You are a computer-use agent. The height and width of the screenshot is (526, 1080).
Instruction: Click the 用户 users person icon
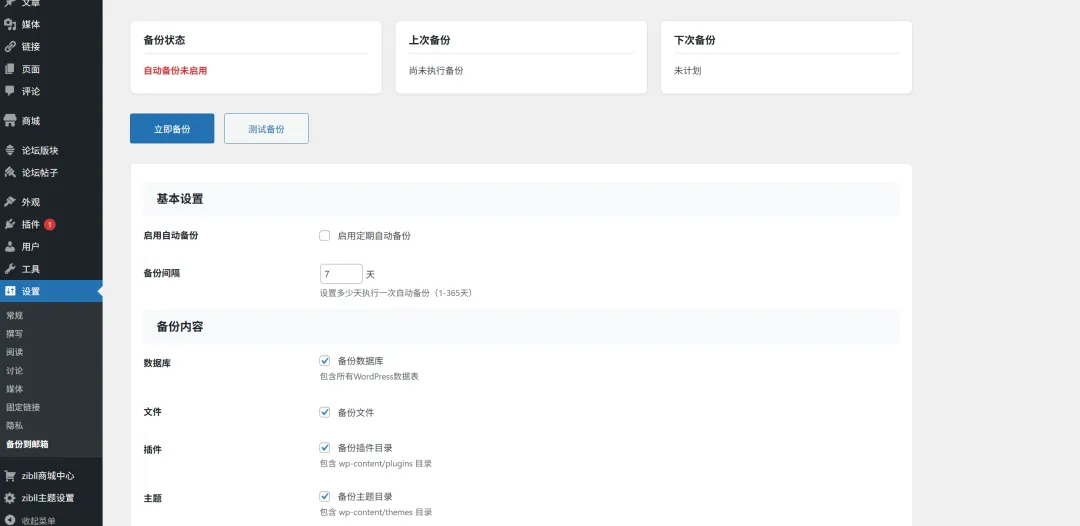(10, 246)
